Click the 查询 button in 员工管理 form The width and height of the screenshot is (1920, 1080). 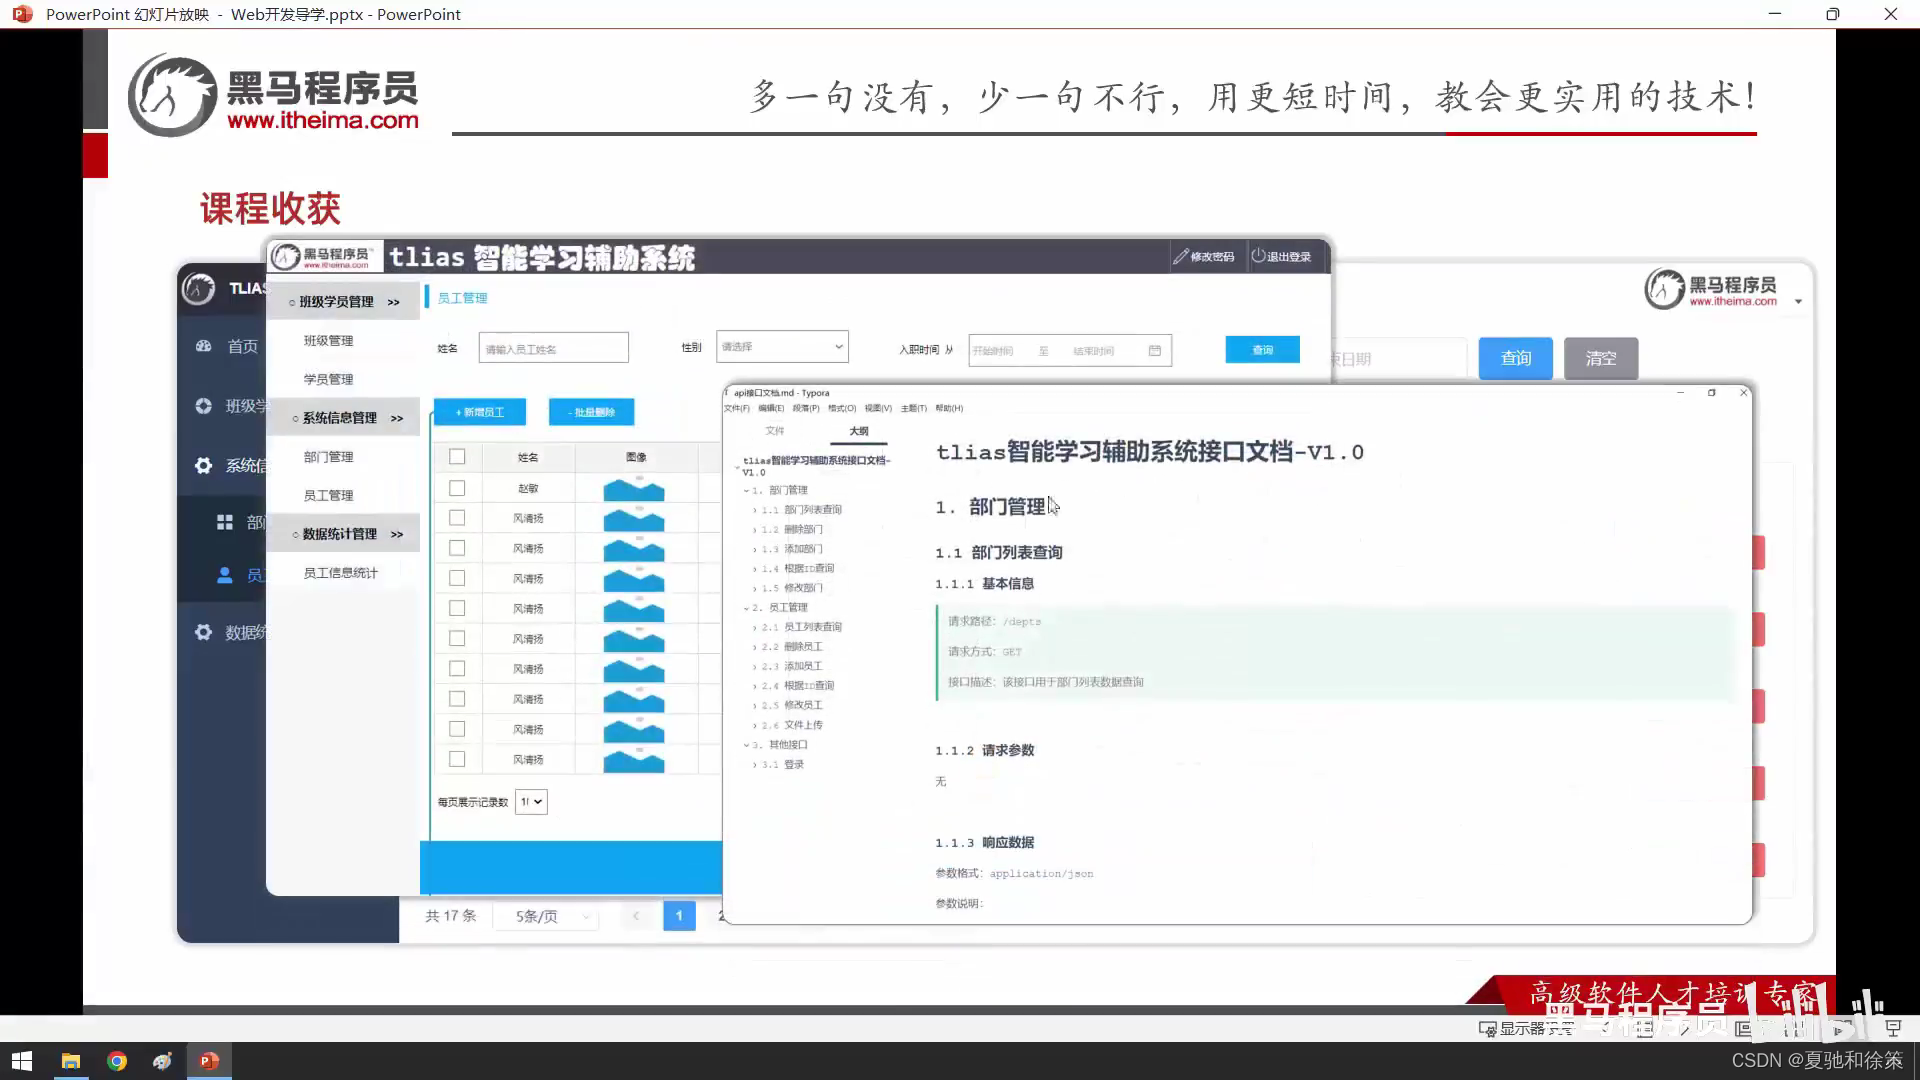click(1263, 350)
